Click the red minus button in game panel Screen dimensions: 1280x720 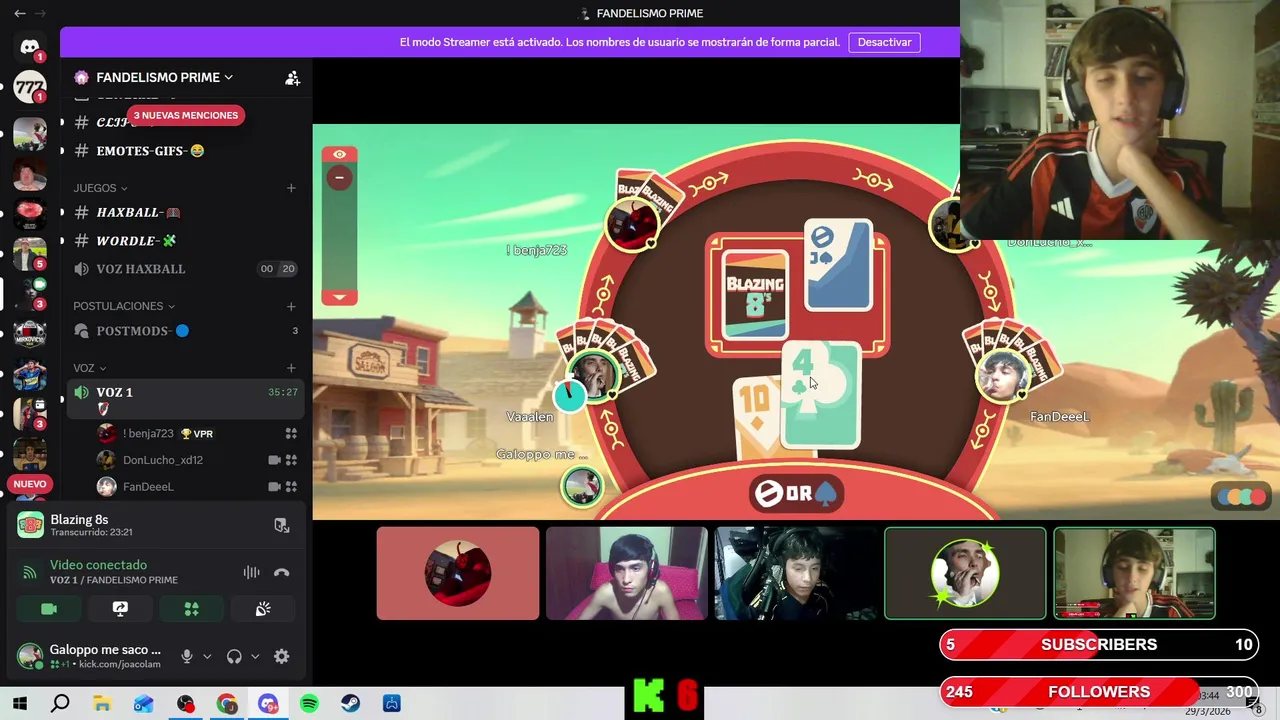(x=339, y=177)
